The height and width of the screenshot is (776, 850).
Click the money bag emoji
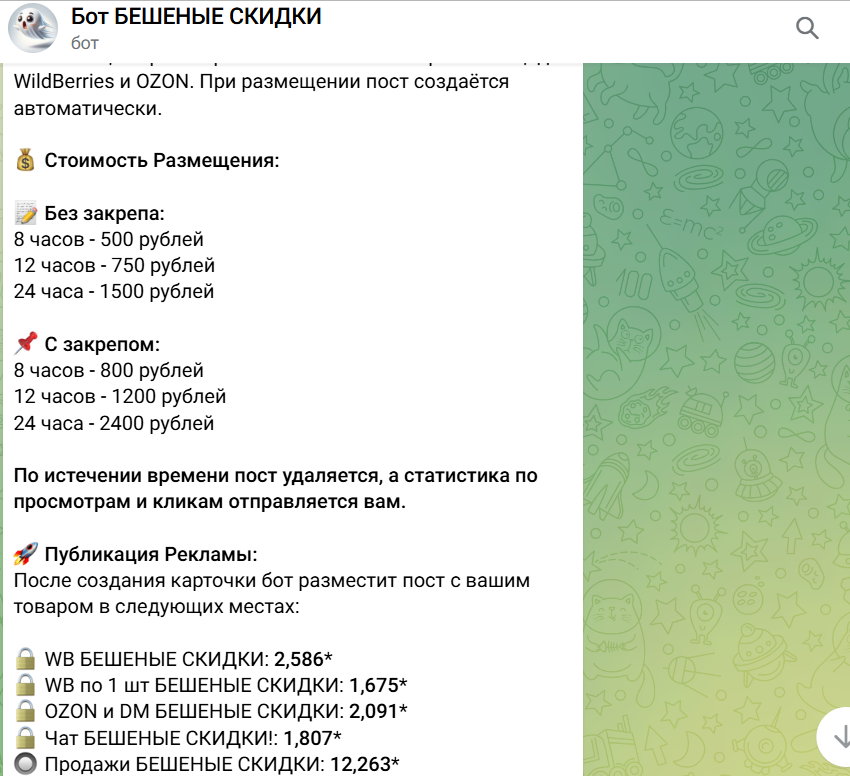click(26, 161)
